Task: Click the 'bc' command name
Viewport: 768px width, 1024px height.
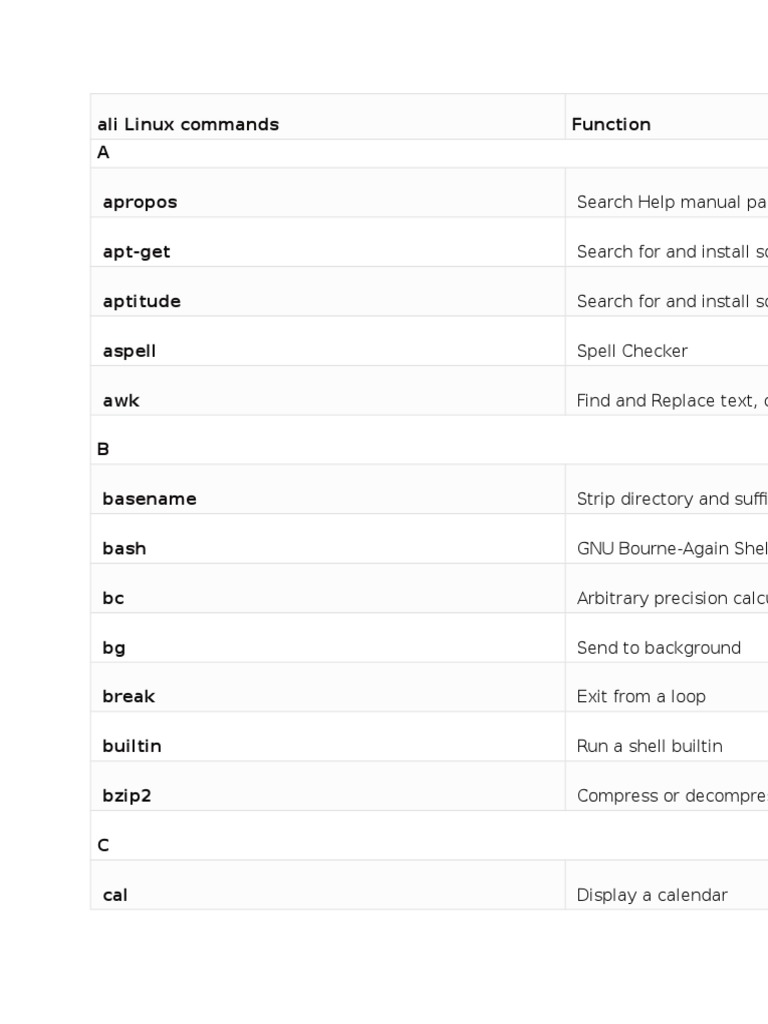Action: pyautogui.click(x=113, y=598)
